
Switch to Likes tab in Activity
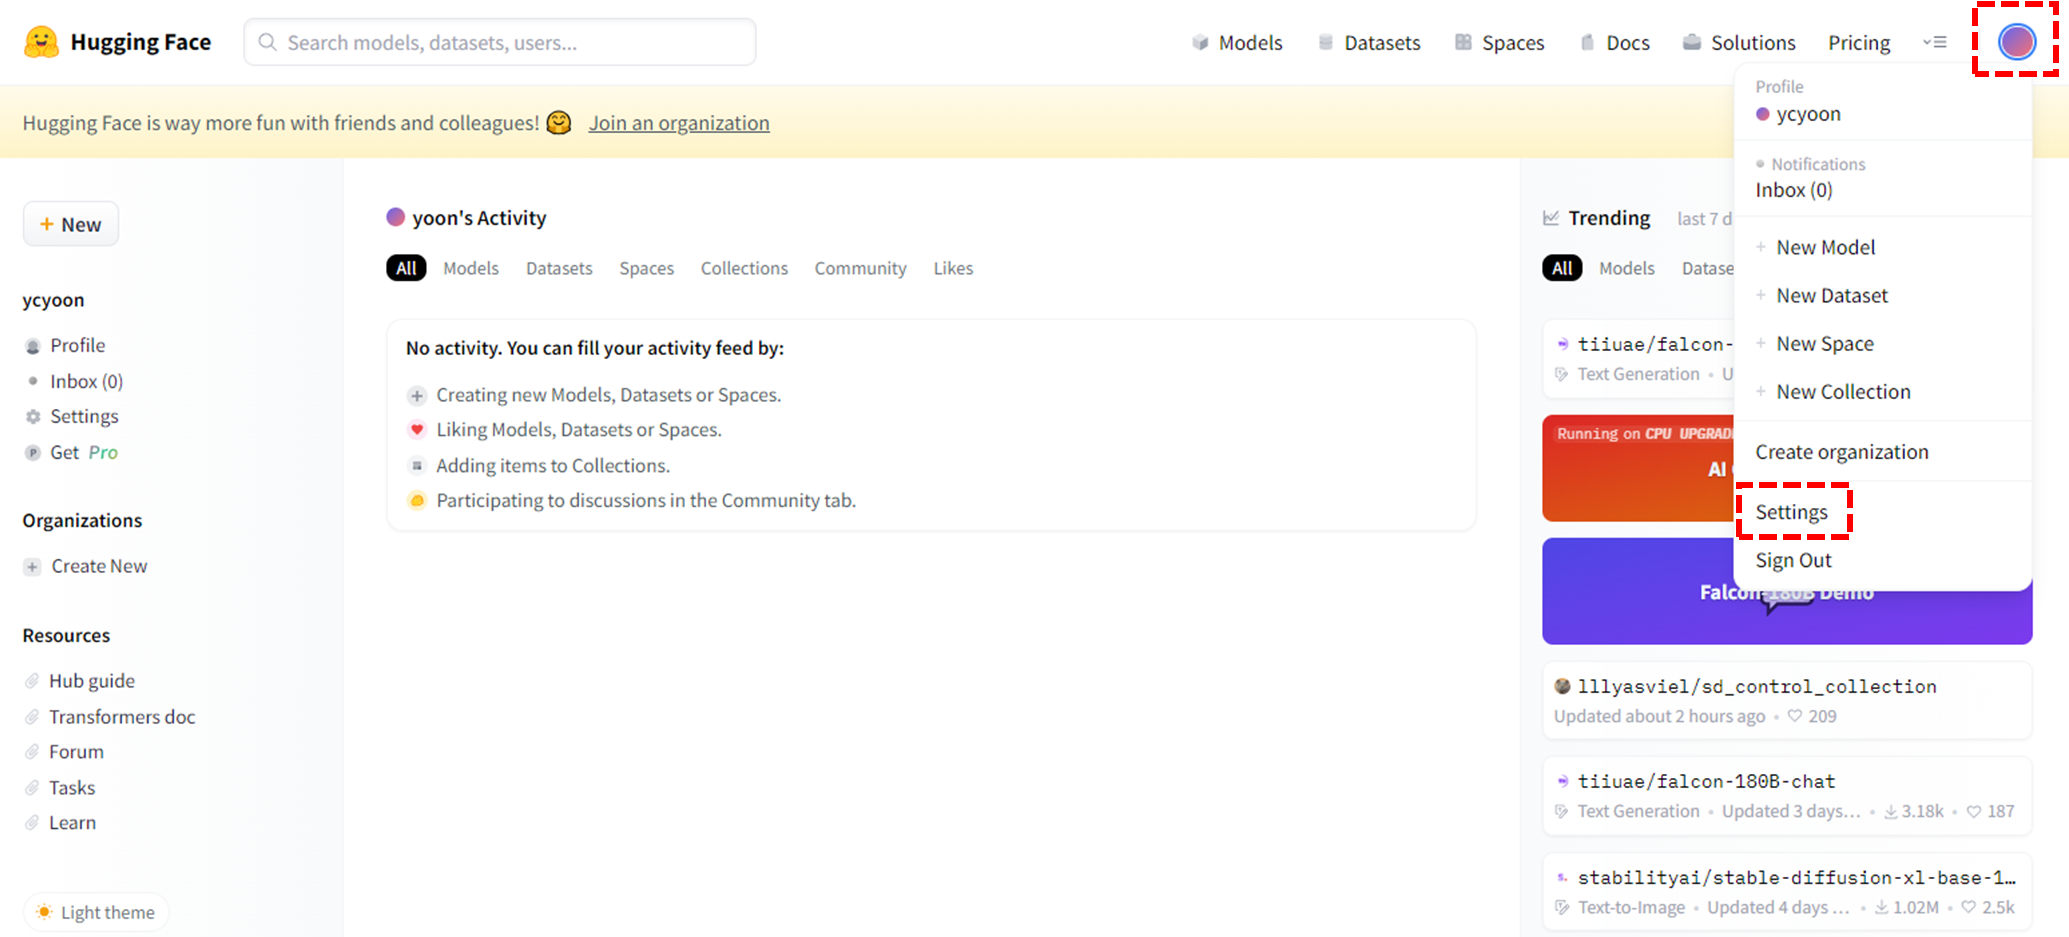coord(953,268)
